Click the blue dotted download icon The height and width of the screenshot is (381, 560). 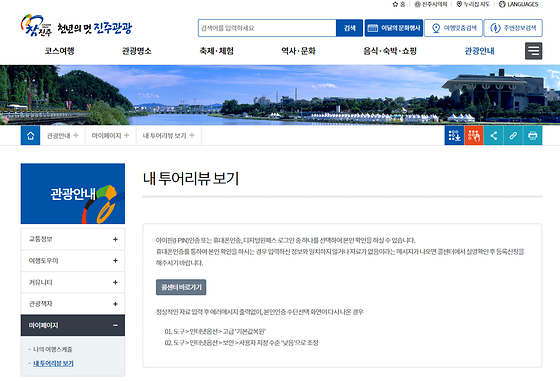pyautogui.click(x=454, y=135)
